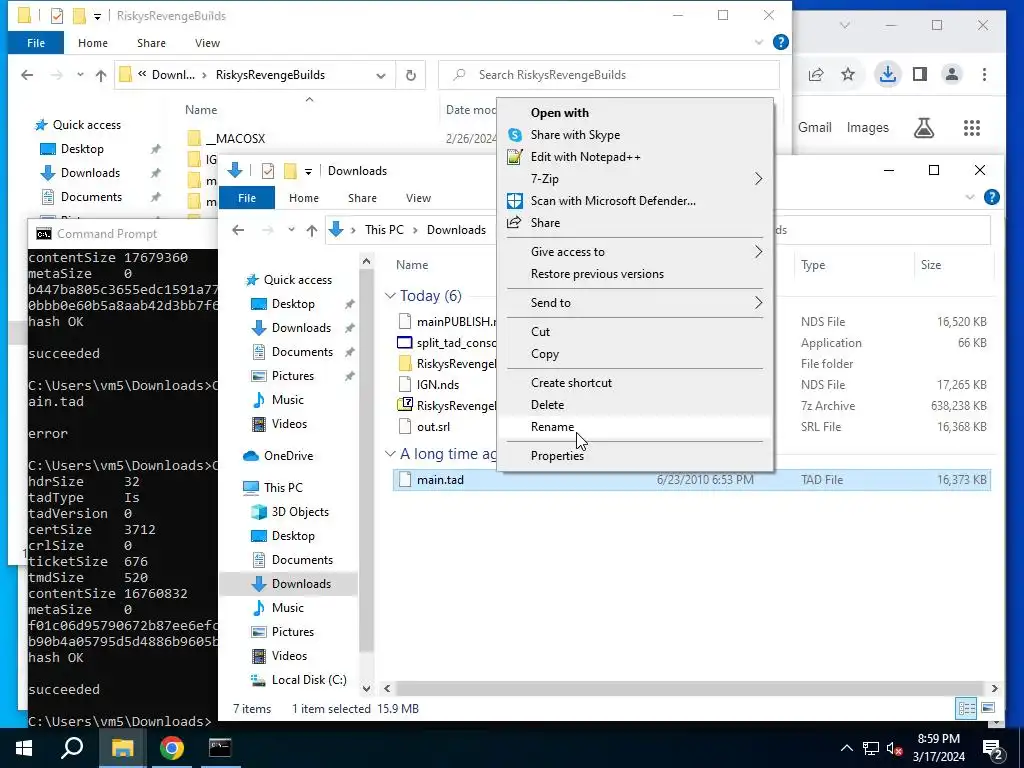Image resolution: width=1024 pixels, height=768 pixels.
Task: Open recent locations dropdown in Downloads window
Action: tap(291, 230)
